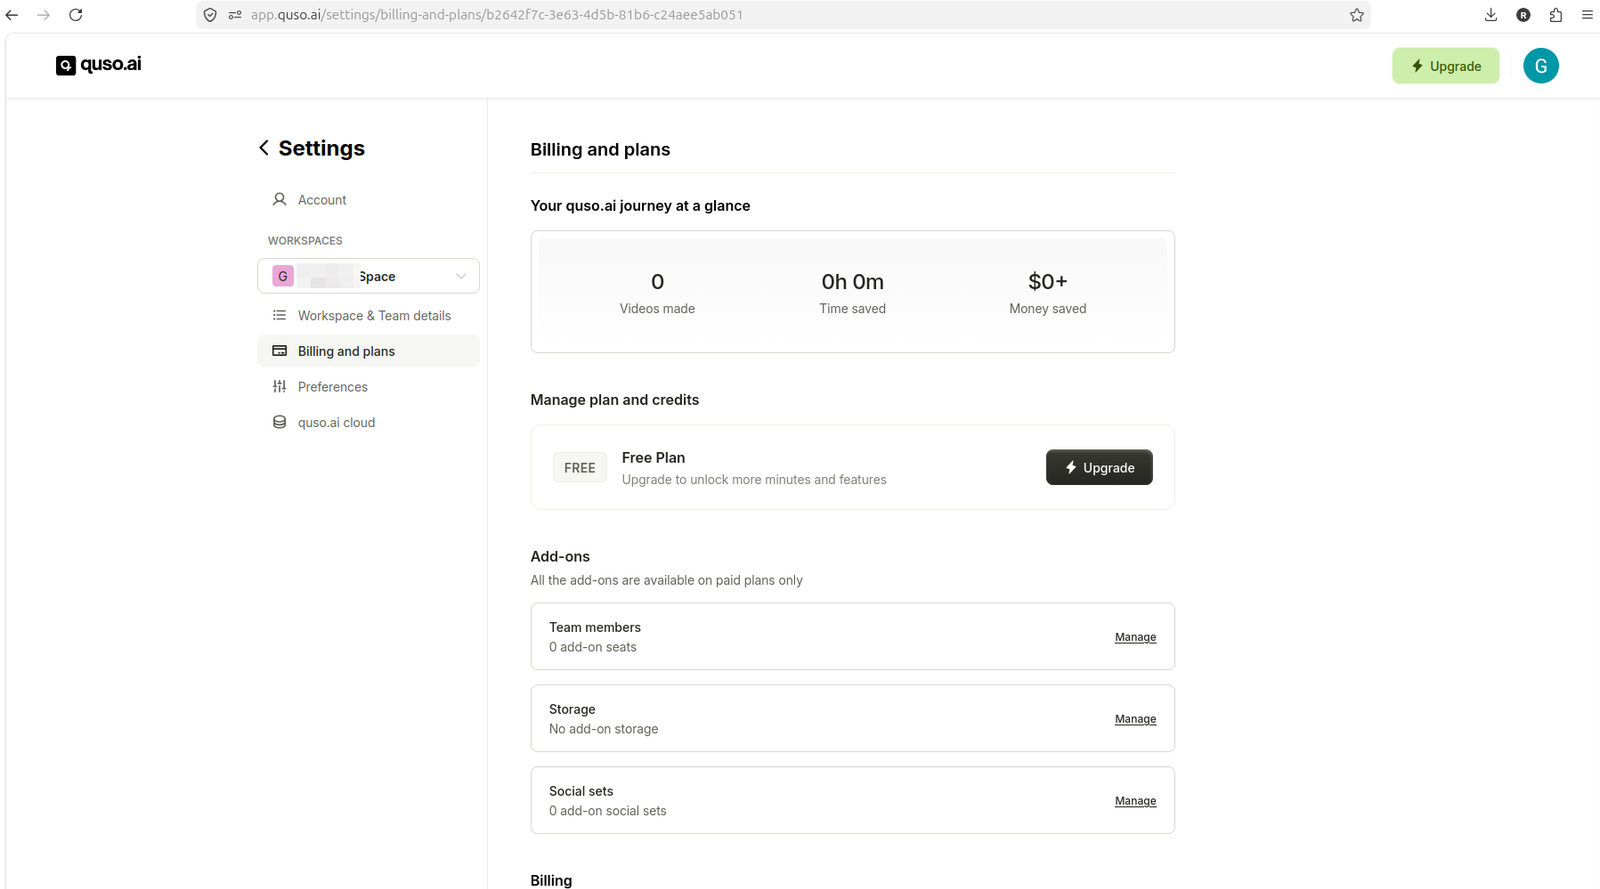Open browser hamburger menu
Viewport: 1600px width, 889px height.
pyautogui.click(x=1587, y=15)
